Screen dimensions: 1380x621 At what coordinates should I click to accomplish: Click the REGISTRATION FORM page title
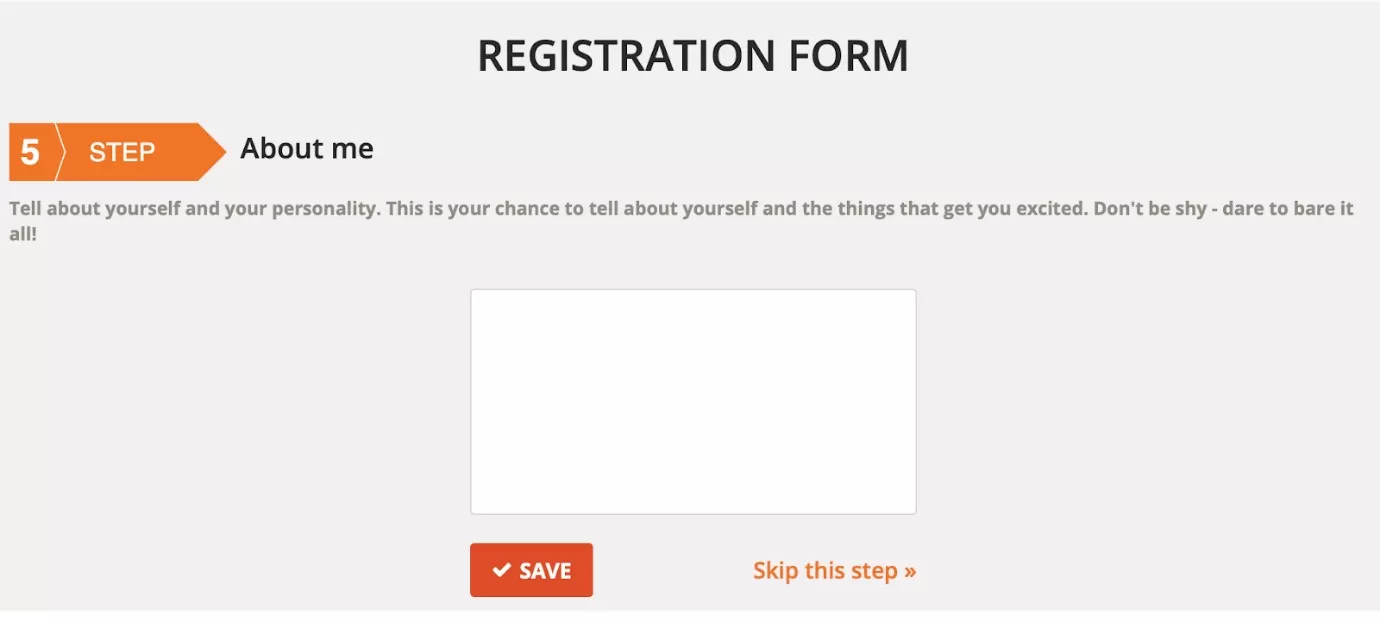693,56
